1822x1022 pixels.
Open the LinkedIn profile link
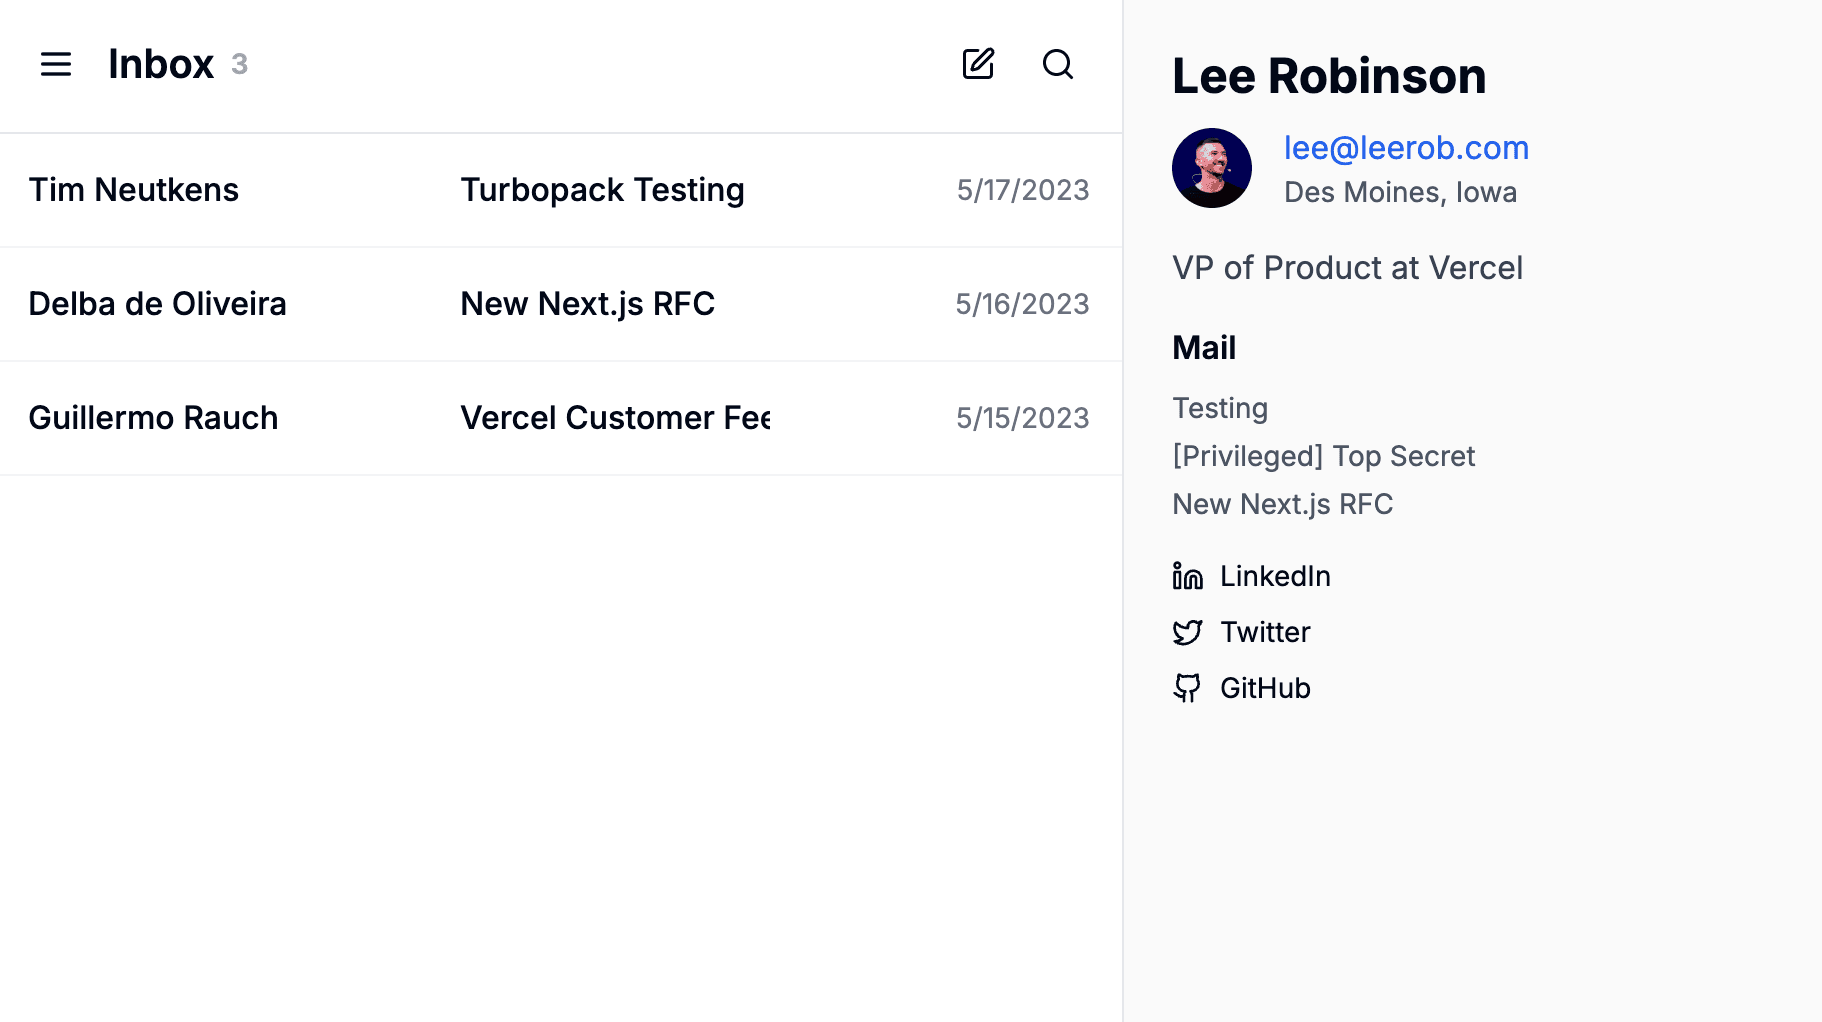(x=1274, y=575)
